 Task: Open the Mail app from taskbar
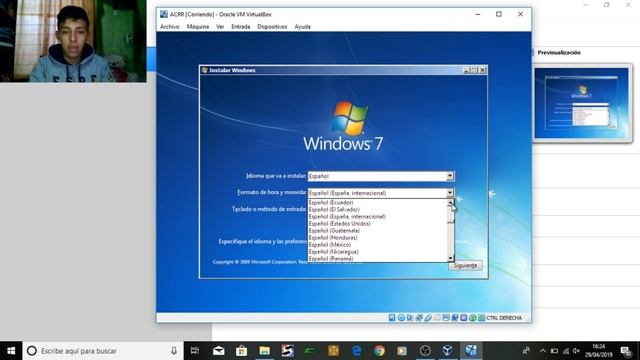pyautogui.click(x=218, y=351)
